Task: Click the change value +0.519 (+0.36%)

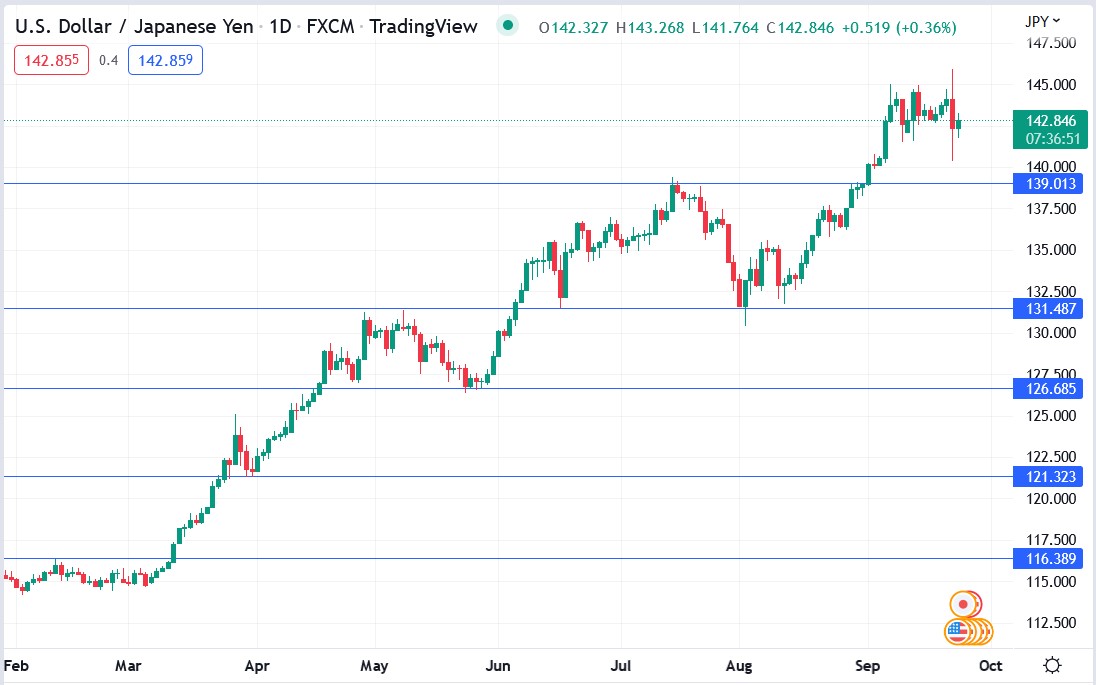Action: 899,28
